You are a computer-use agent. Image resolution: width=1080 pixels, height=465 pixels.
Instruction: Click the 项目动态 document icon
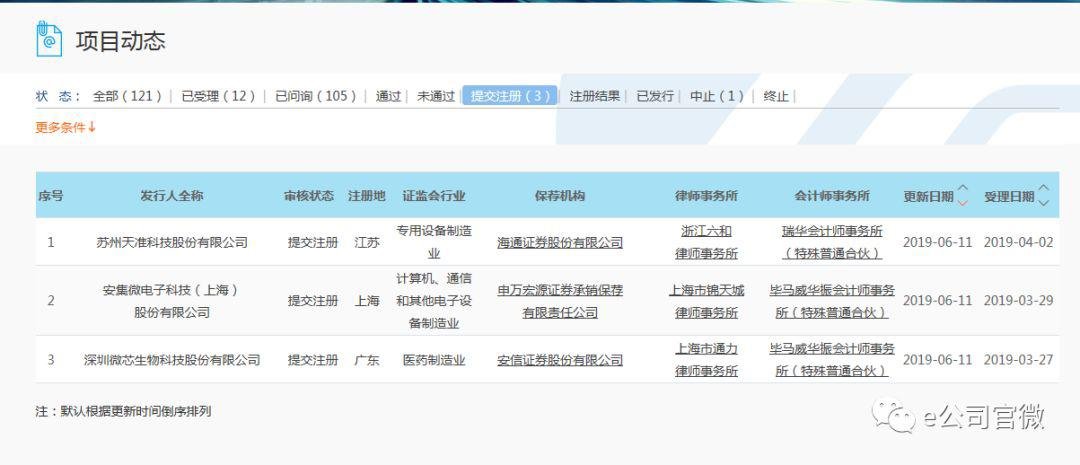tap(49, 39)
